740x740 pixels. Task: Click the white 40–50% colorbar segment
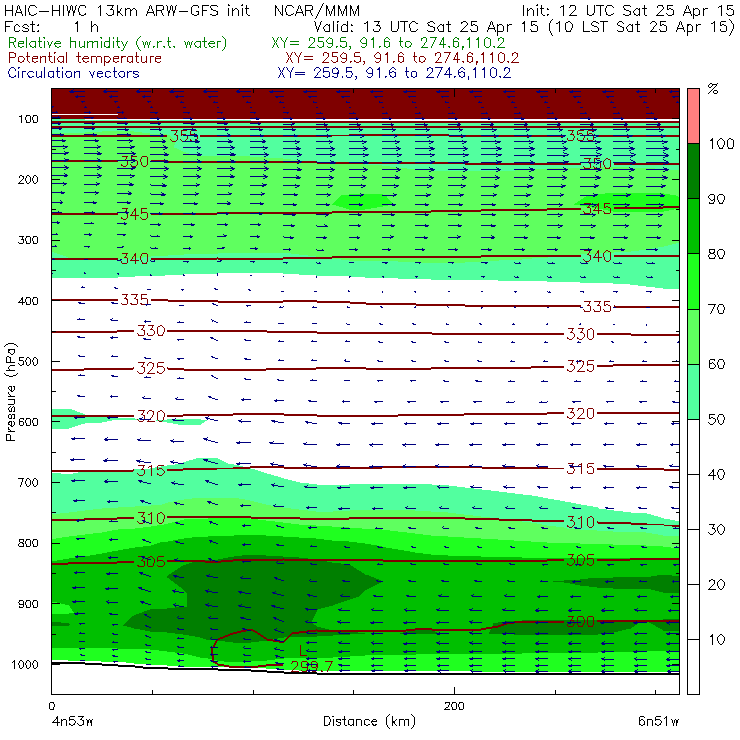pos(693,446)
